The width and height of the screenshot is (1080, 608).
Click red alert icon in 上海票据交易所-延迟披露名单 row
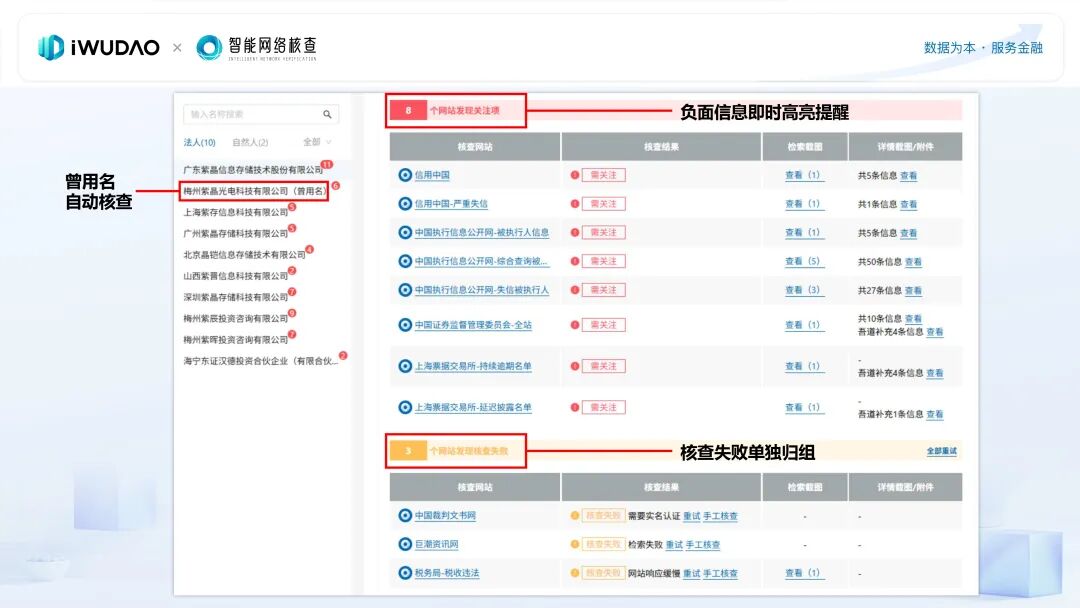[574, 407]
